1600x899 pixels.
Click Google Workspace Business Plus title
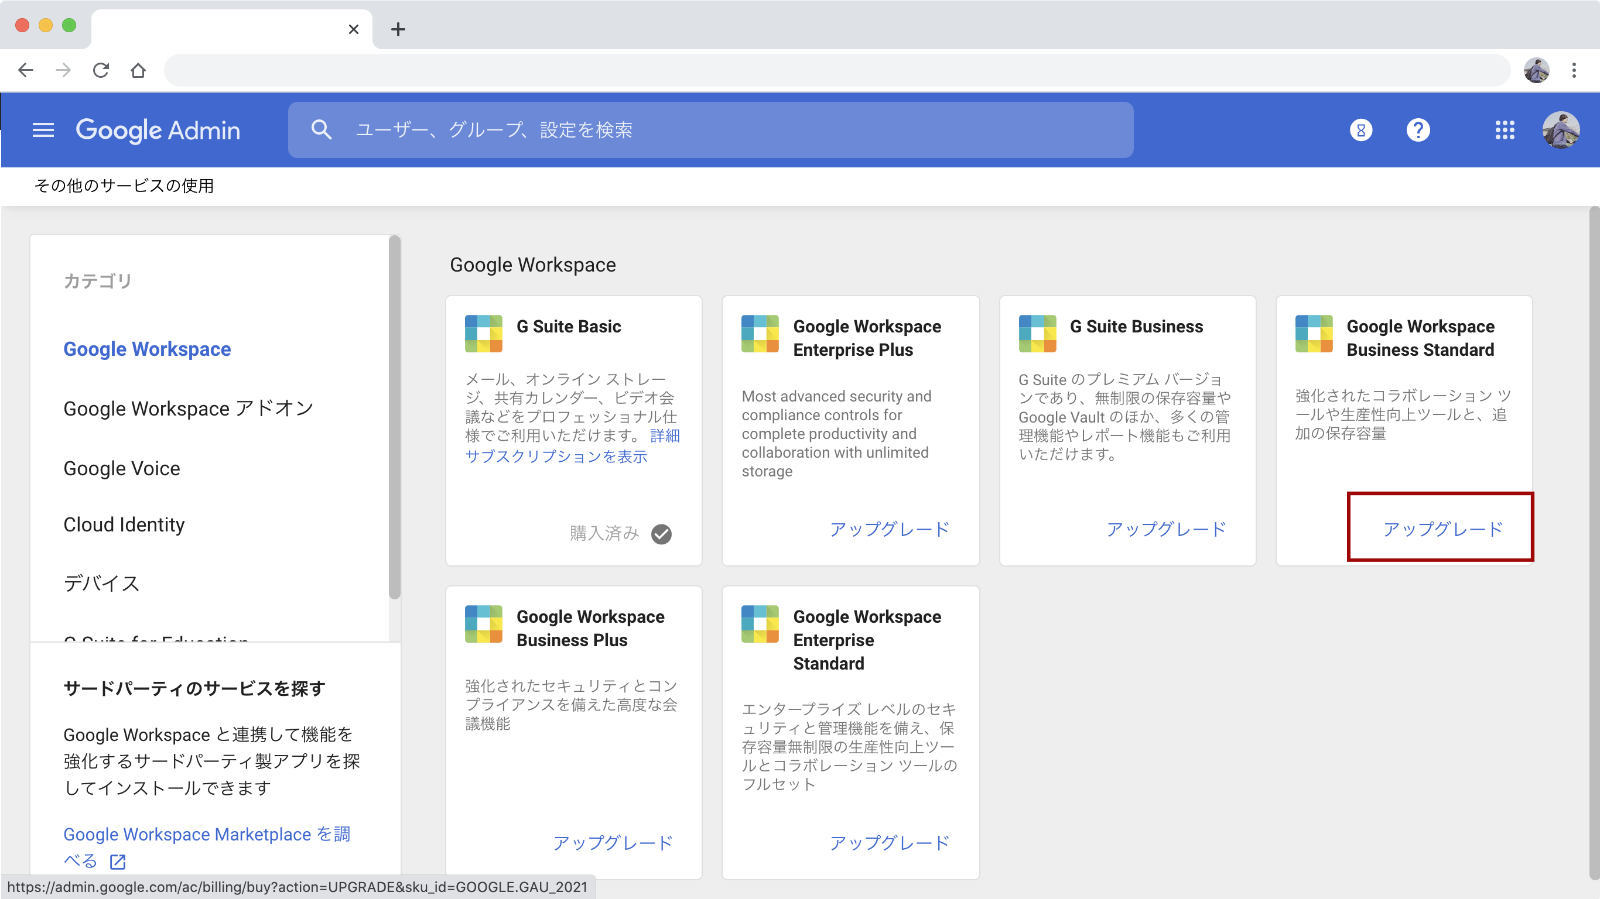(x=590, y=628)
